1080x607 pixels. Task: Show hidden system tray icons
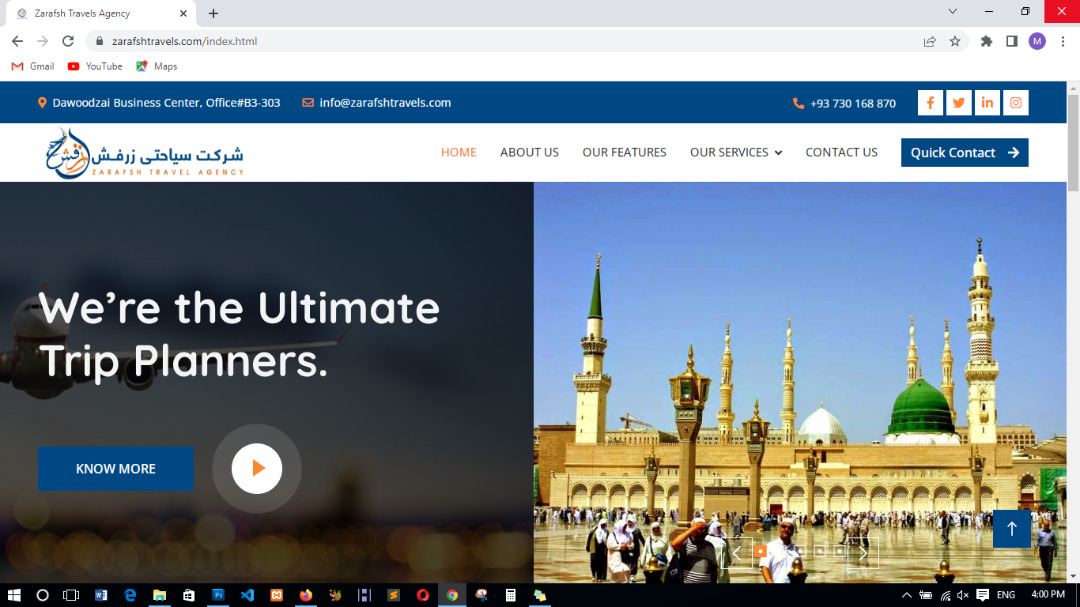[x=906, y=595]
